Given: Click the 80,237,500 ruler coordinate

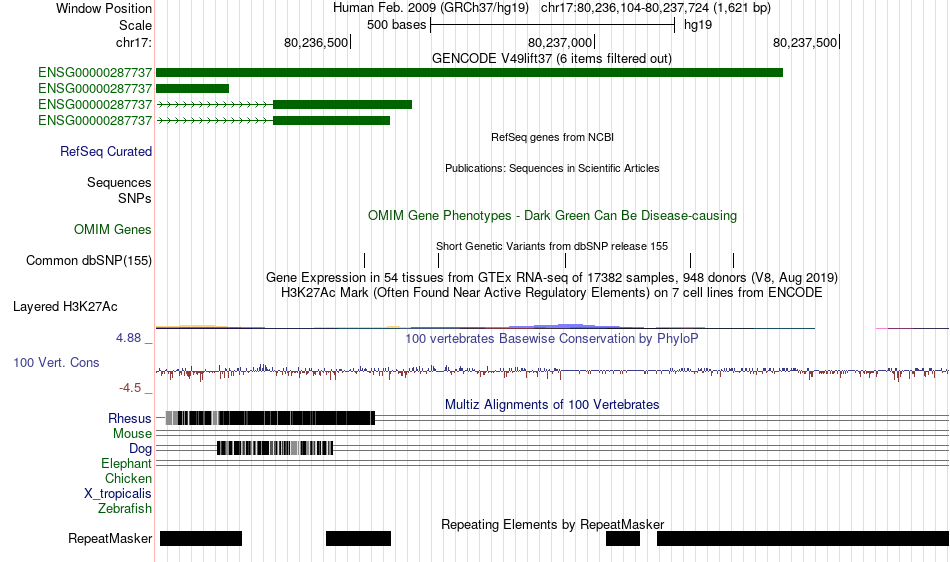Looking at the screenshot, I should (x=805, y=42).
